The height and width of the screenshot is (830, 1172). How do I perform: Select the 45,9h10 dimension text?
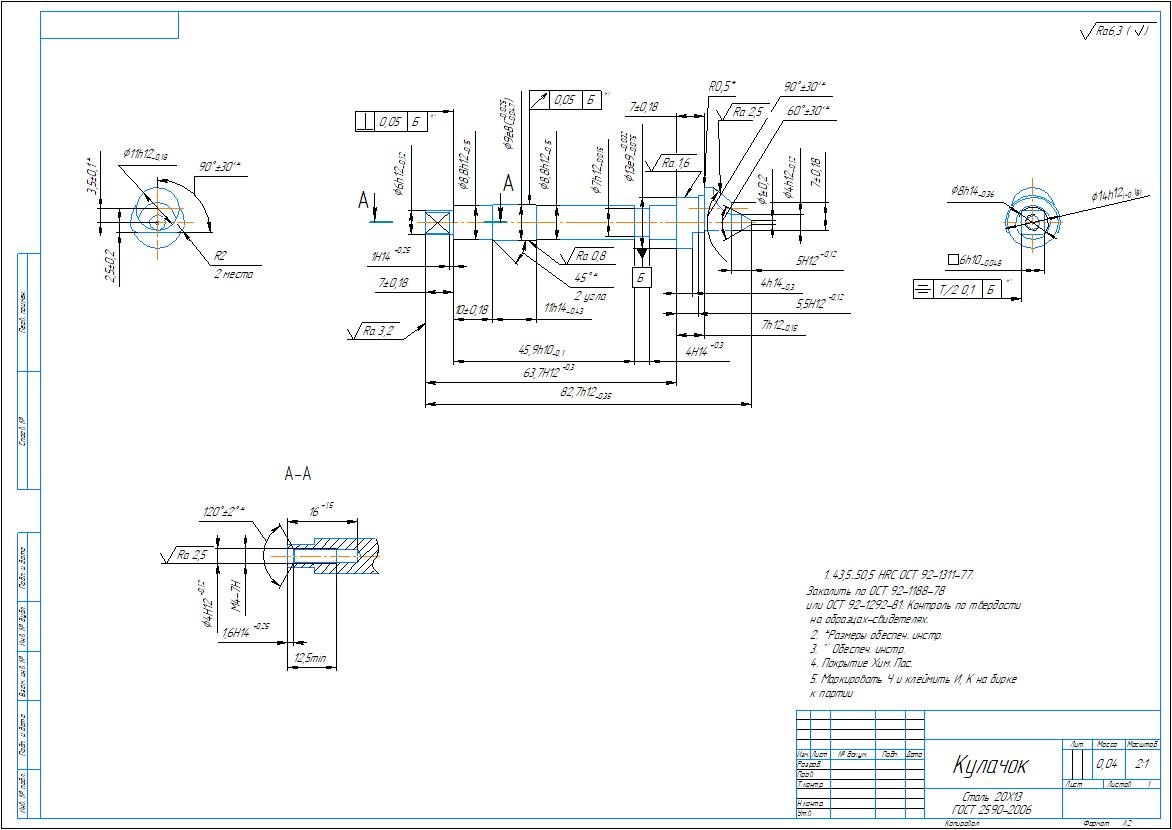(x=541, y=350)
